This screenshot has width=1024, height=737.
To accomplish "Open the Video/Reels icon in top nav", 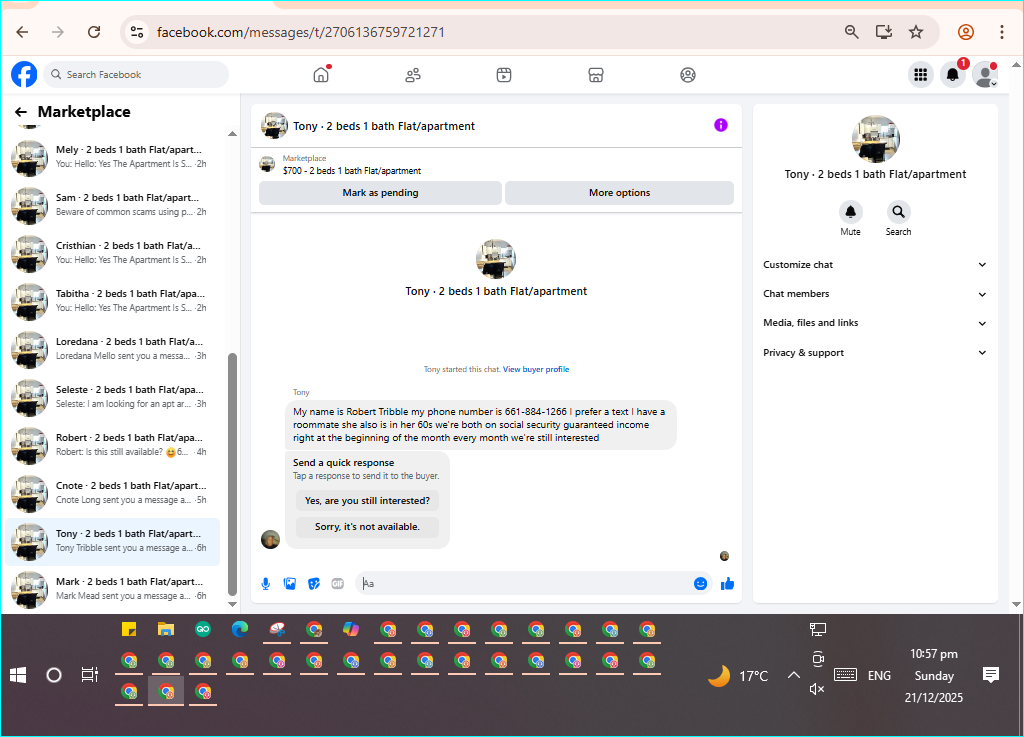I will click(504, 75).
